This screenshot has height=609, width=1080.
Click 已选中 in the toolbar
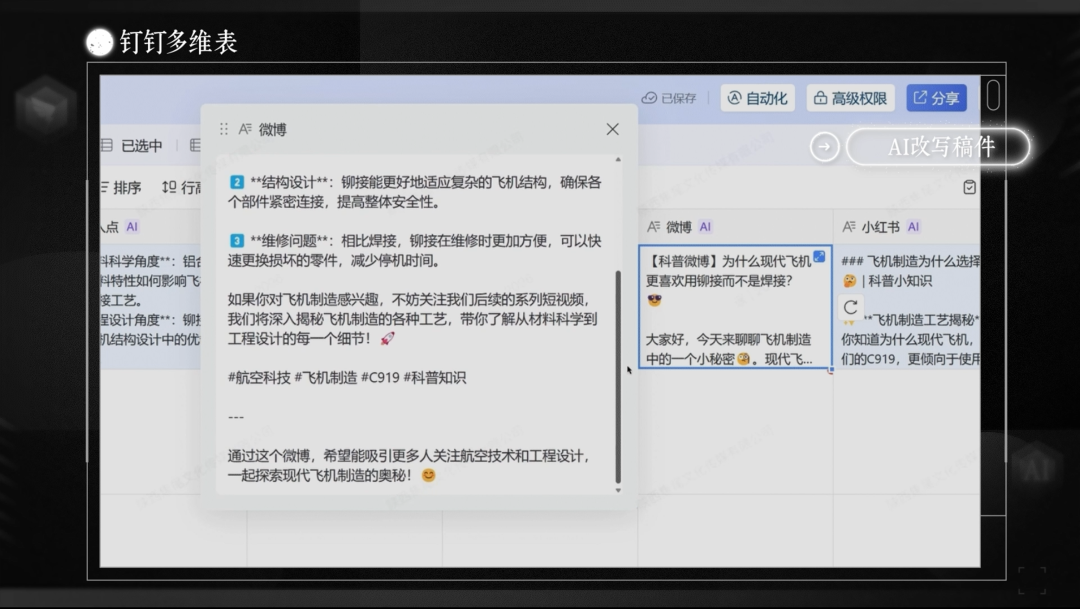click(x=141, y=145)
